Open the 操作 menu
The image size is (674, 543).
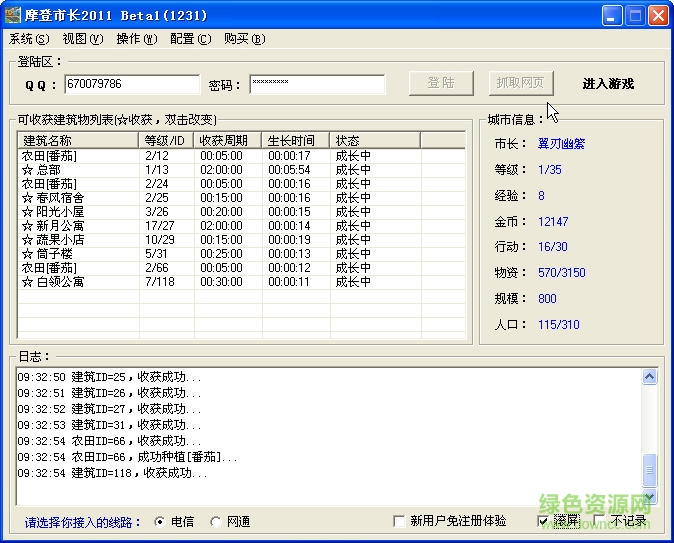[136, 39]
